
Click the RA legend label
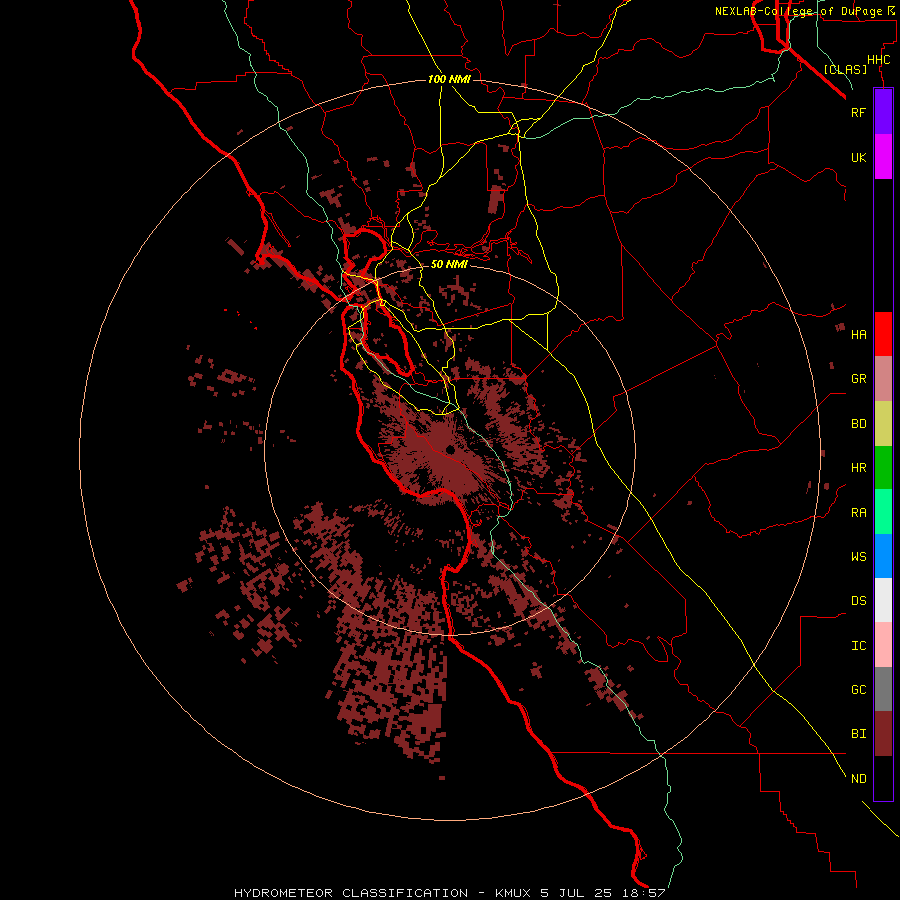click(858, 513)
